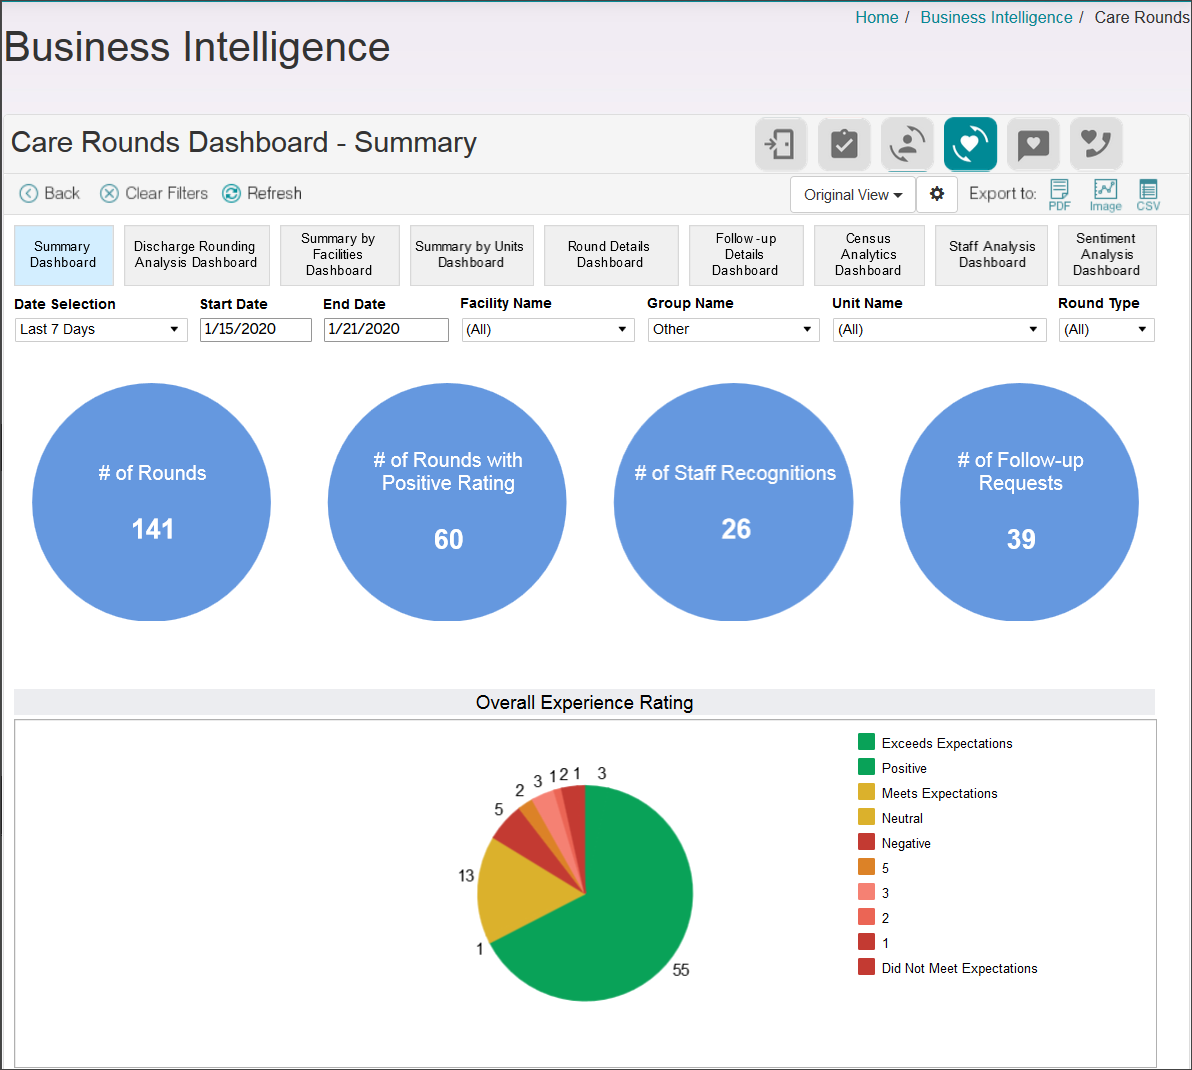Expand the Group Name dropdown showing Other

pyautogui.click(x=733, y=329)
